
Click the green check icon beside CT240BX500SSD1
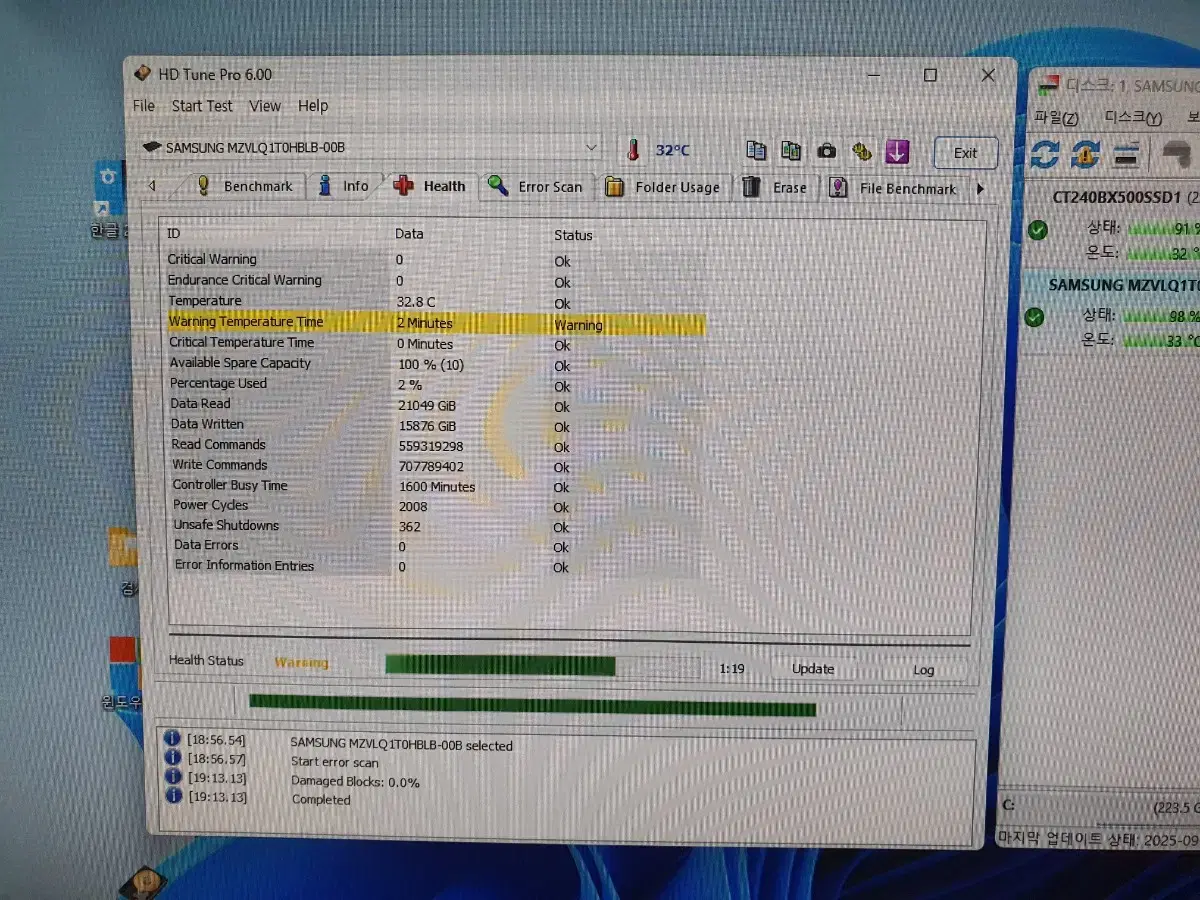click(1038, 230)
